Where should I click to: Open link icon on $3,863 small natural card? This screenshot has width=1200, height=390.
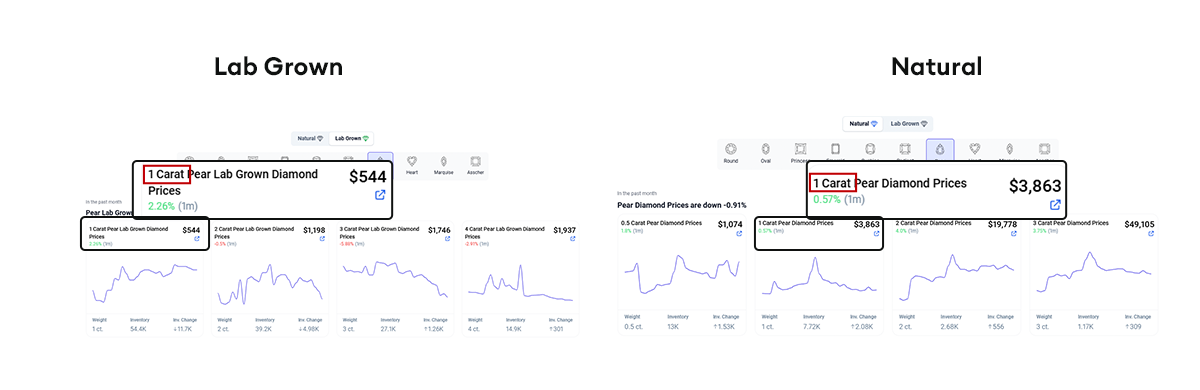(877, 234)
